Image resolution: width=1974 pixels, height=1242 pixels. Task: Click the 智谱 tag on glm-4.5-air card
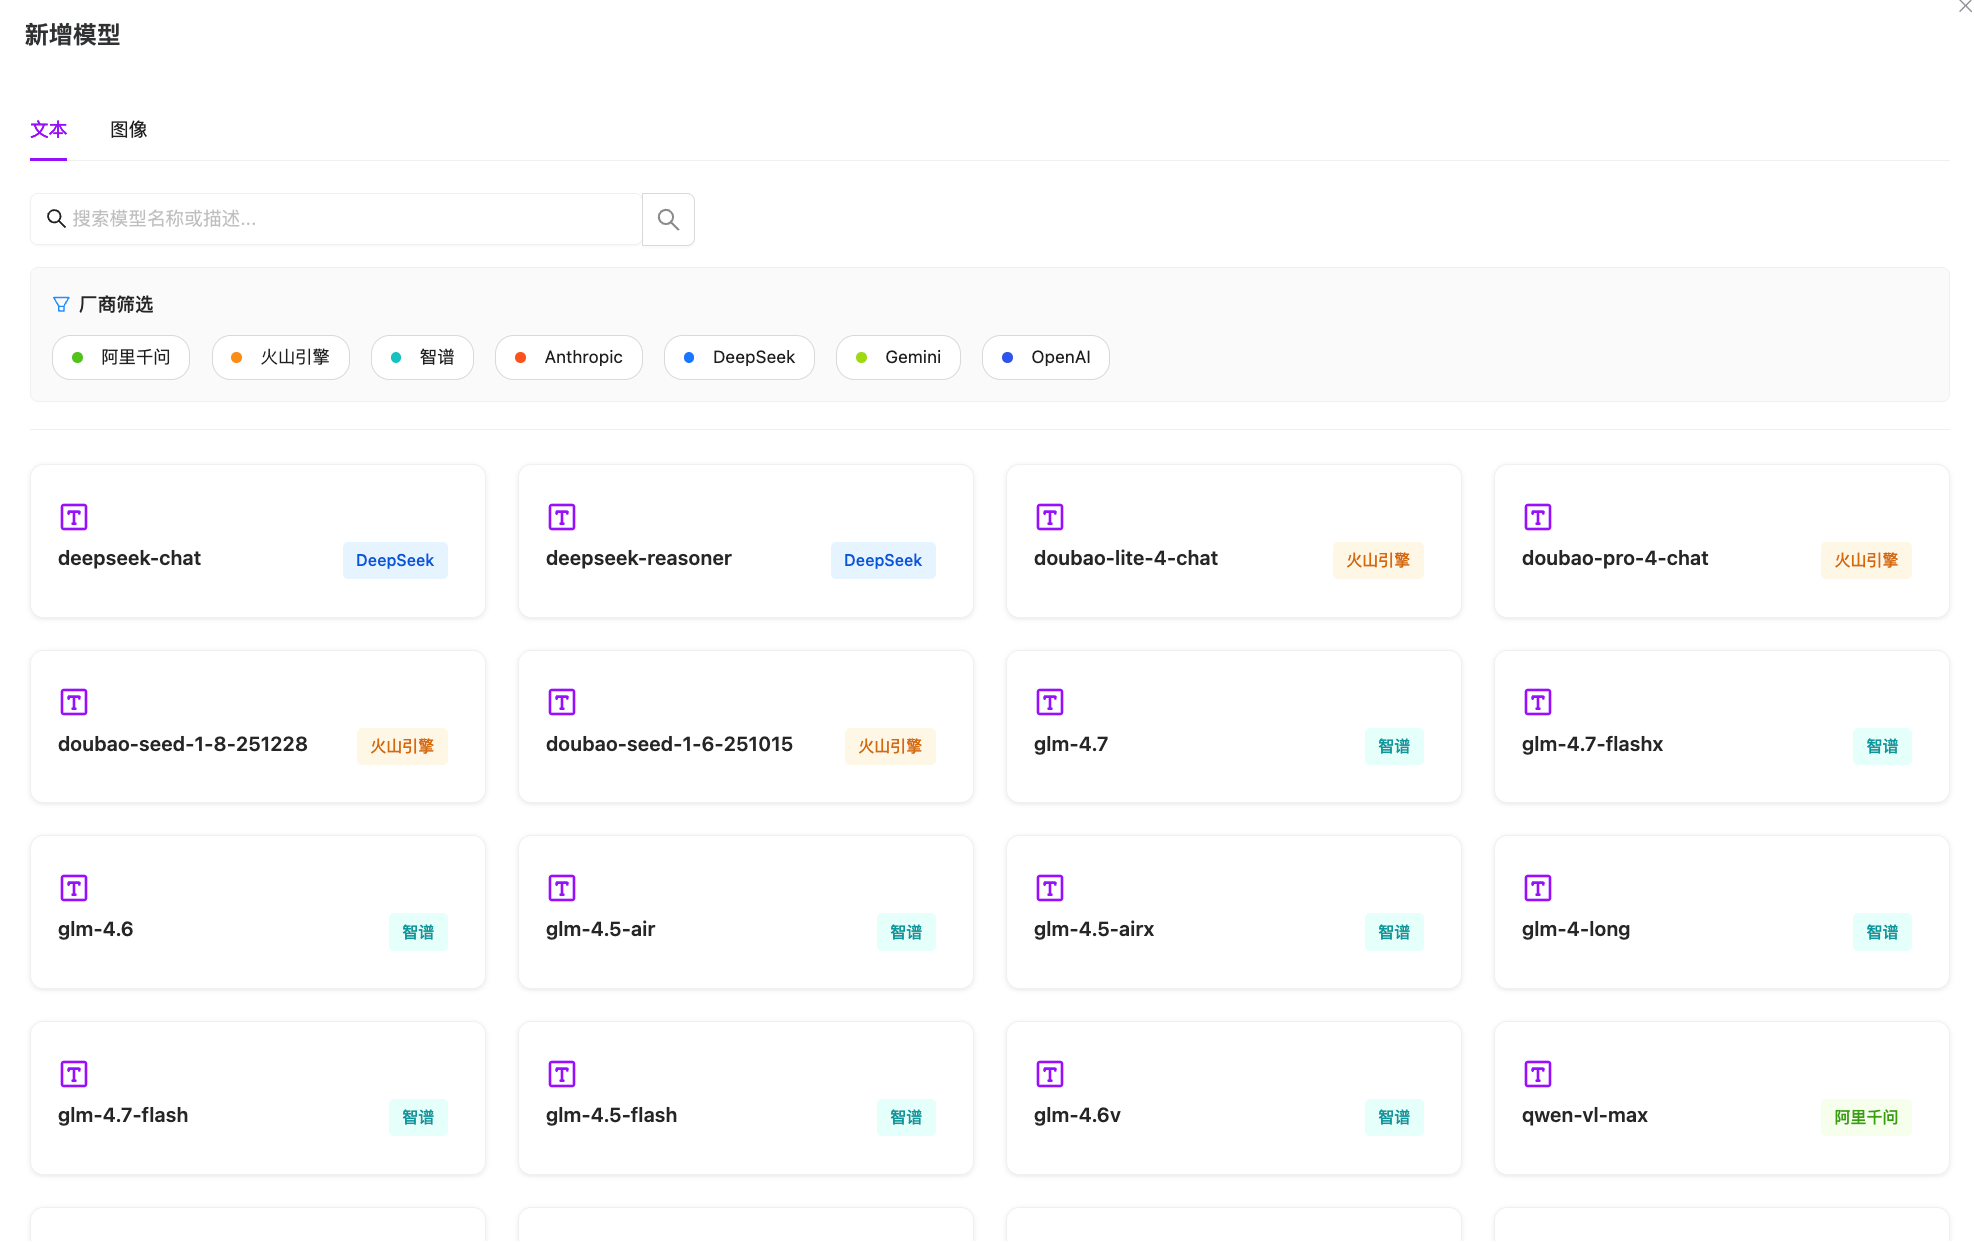pyautogui.click(x=906, y=932)
